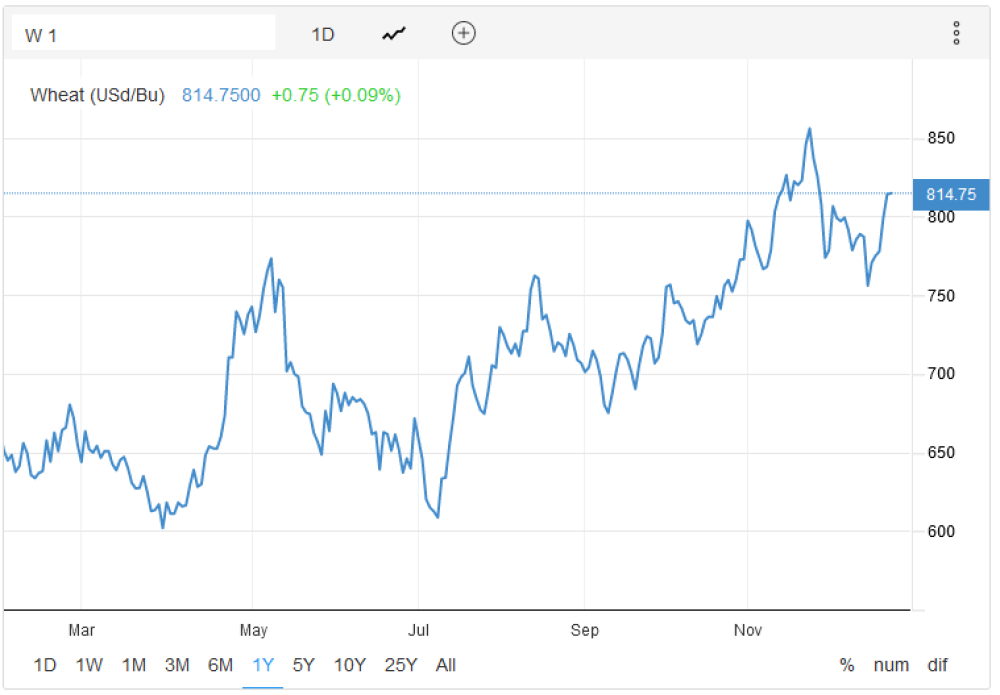Viewport: 1000px width, 695px height.
Task: Click the add indicator plus icon
Action: [464, 34]
